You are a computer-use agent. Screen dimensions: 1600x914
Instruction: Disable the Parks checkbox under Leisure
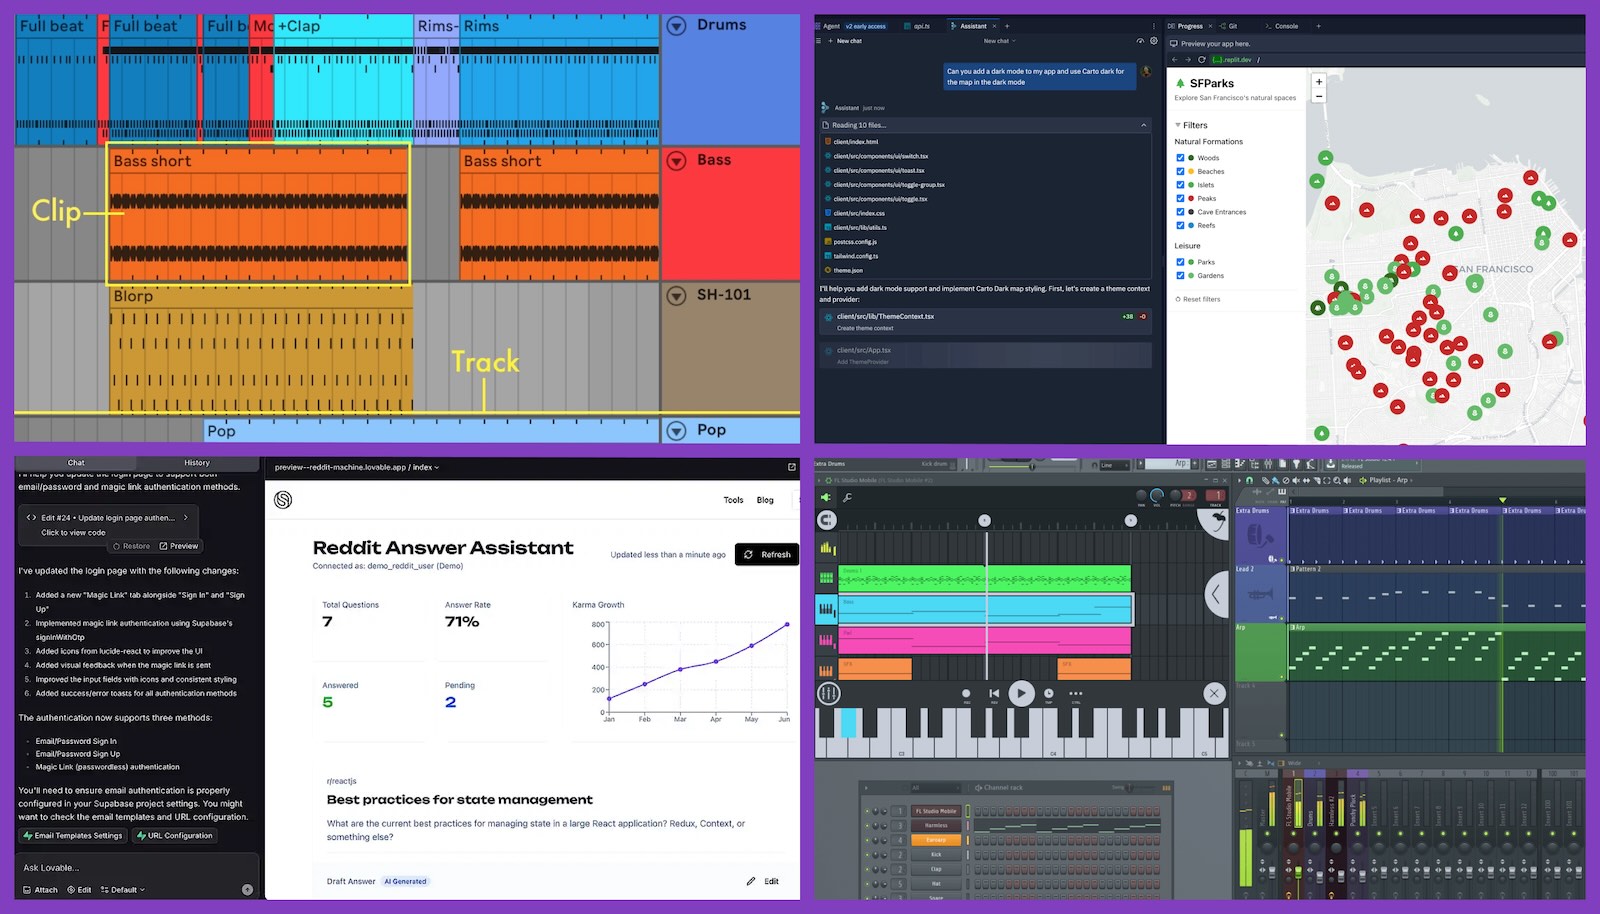1180,262
